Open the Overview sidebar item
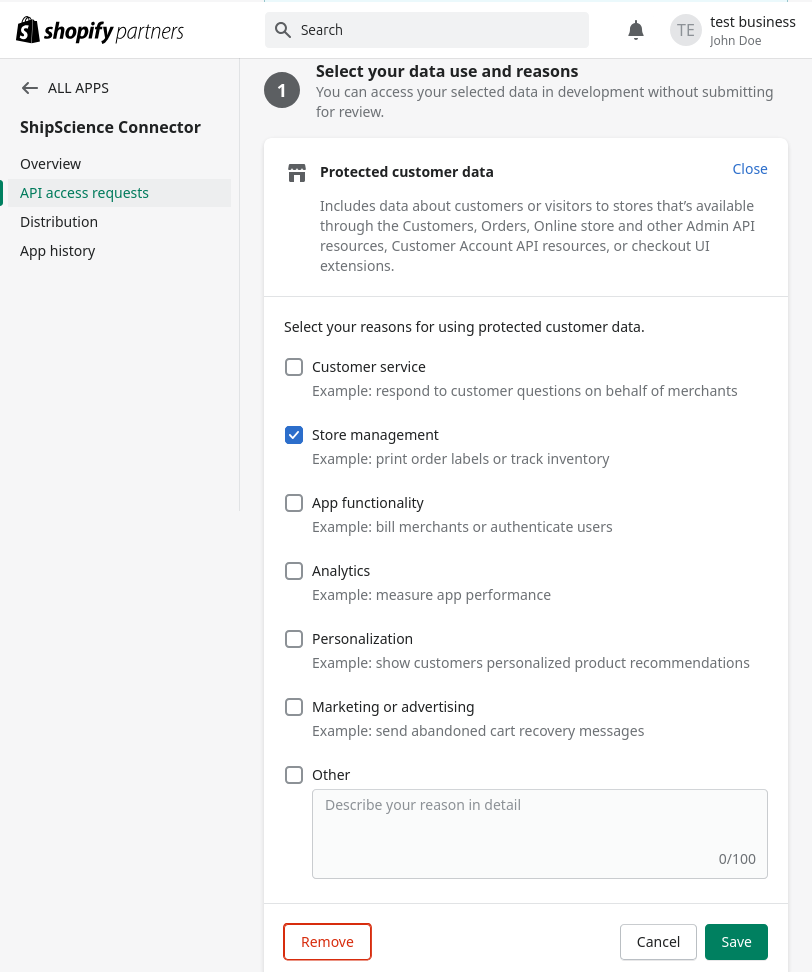The width and height of the screenshot is (812, 972). coord(50,164)
